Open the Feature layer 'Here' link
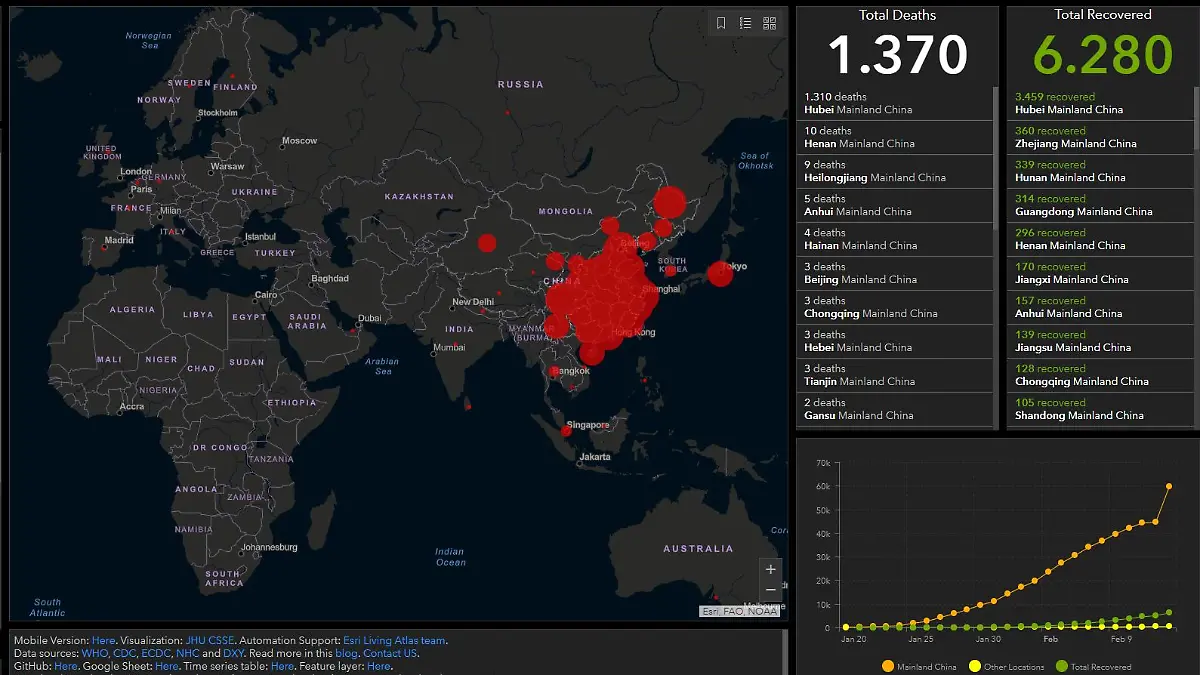 coord(378,666)
